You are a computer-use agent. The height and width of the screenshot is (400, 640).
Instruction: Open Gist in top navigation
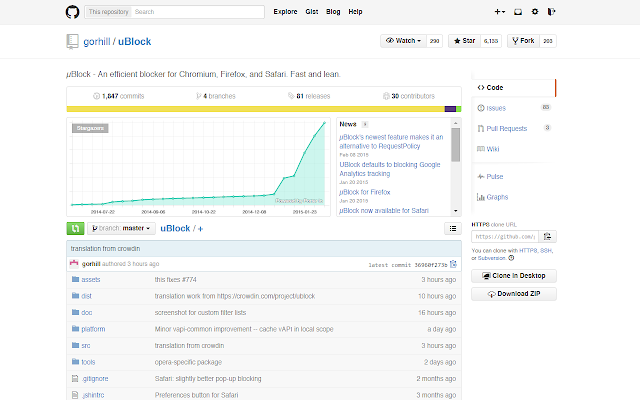pos(312,12)
